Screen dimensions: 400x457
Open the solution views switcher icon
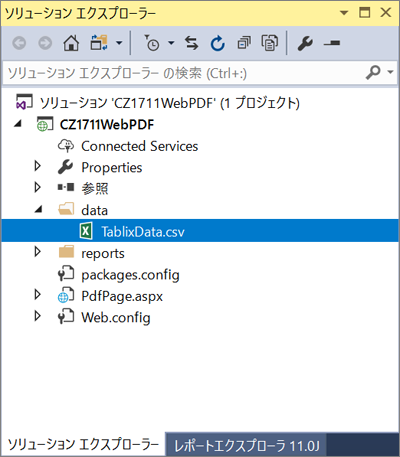pyautogui.click(x=99, y=43)
